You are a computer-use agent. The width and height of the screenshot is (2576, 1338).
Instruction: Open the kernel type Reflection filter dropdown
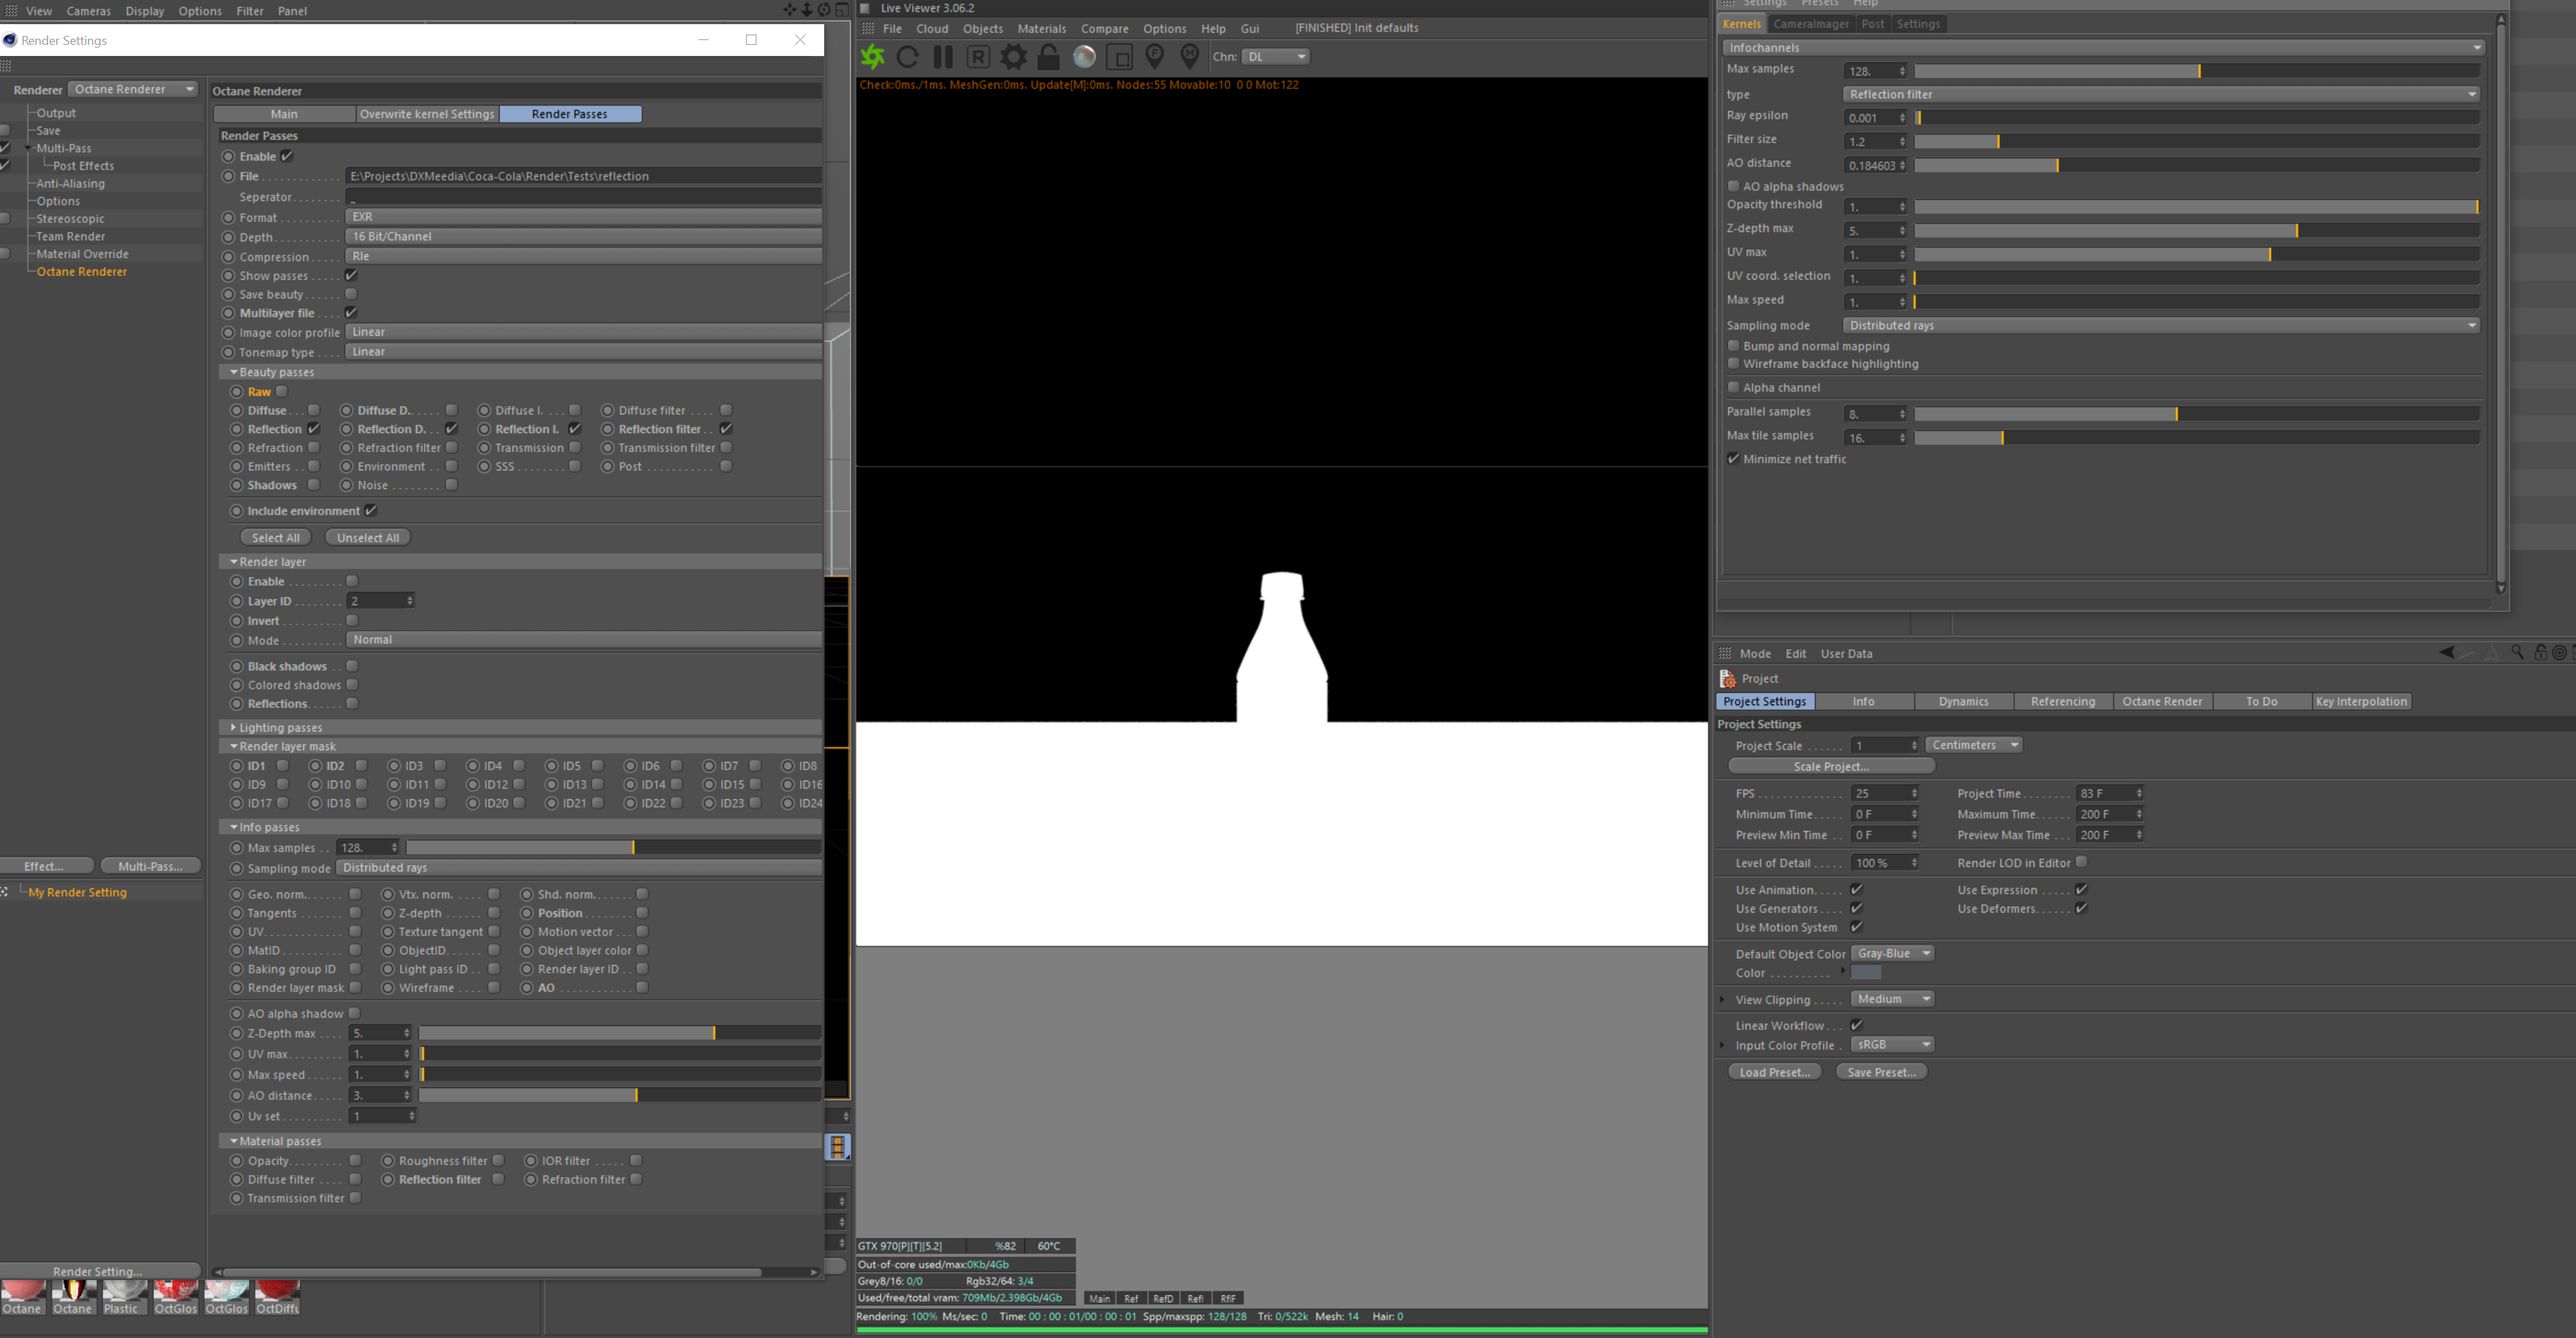click(x=2160, y=94)
